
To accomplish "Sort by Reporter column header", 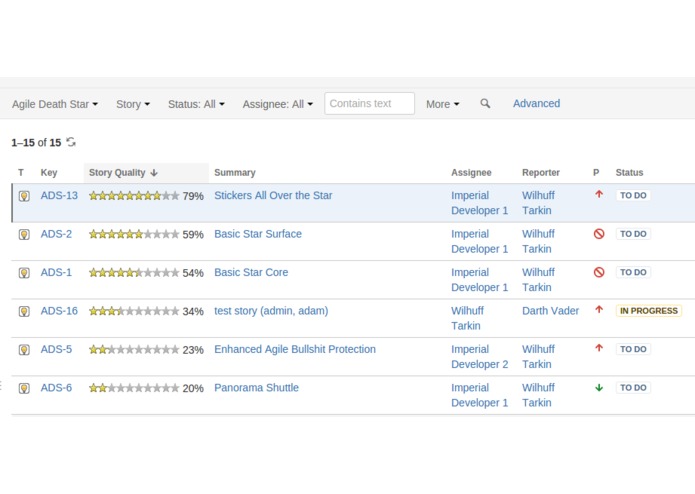I will [x=541, y=173].
